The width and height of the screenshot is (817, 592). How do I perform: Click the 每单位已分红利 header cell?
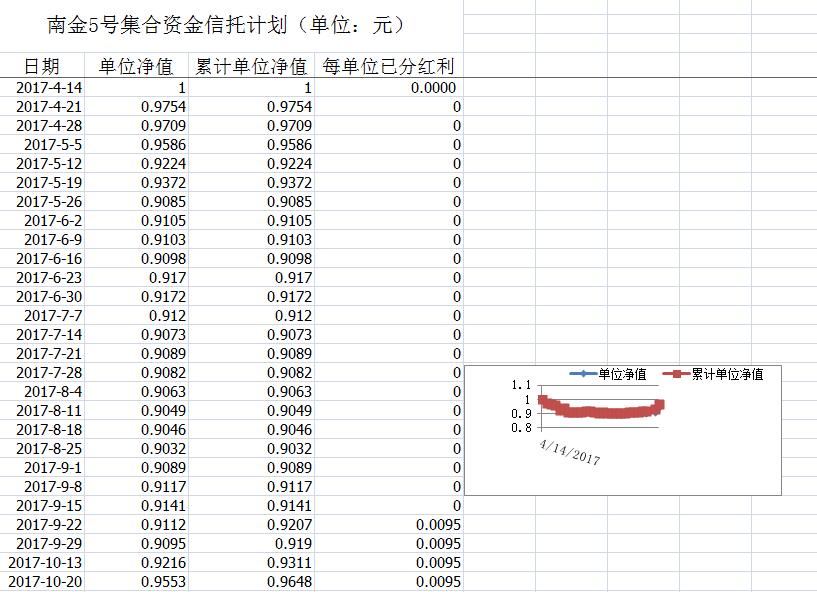point(389,67)
